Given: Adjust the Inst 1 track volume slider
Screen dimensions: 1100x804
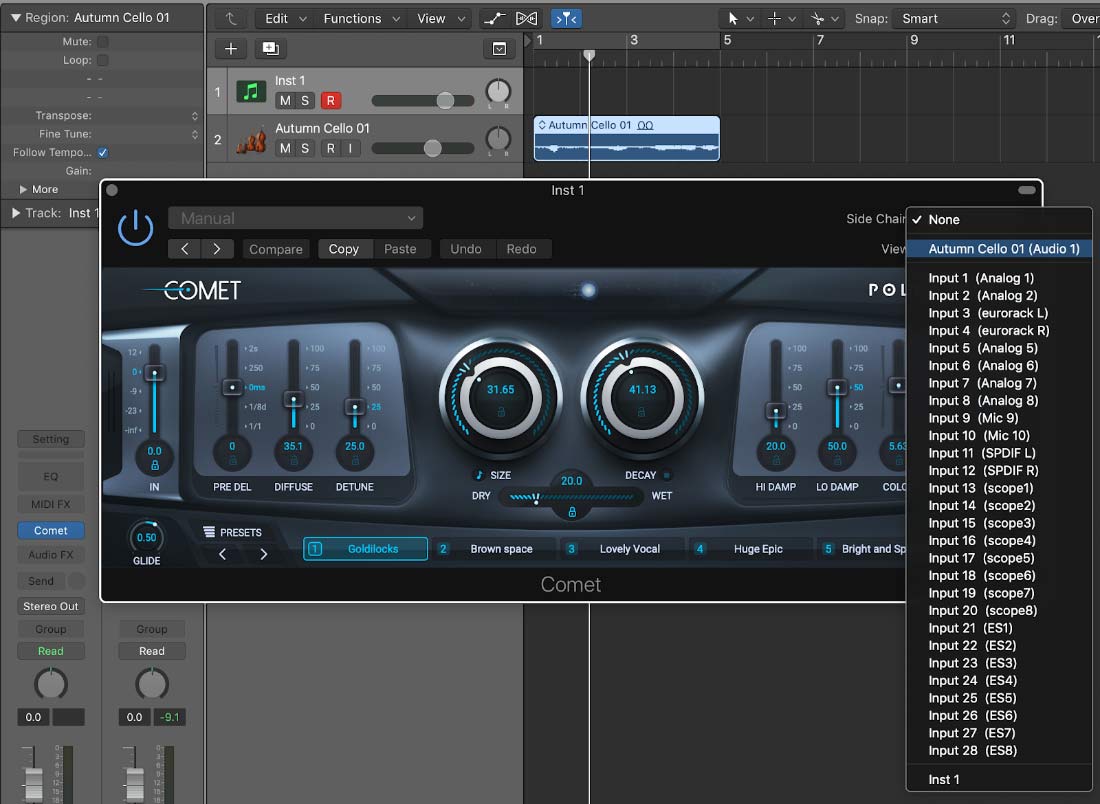Looking at the screenshot, I should (445, 100).
